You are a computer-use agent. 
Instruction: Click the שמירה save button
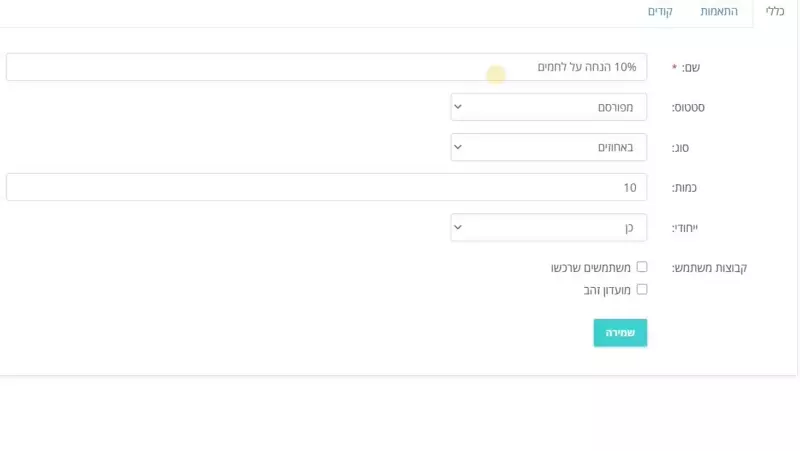tap(620, 333)
